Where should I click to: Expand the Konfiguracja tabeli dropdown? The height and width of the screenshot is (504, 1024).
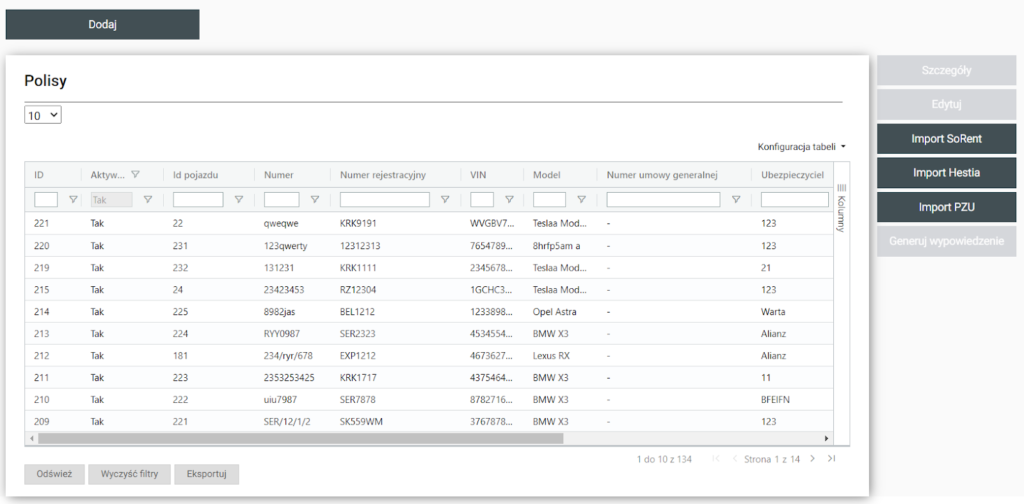pyautogui.click(x=802, y=147)
